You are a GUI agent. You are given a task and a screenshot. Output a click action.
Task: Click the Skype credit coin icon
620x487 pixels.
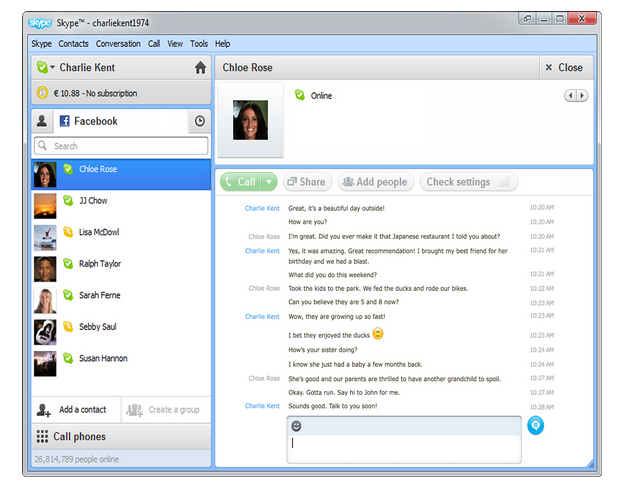pyautogui.click(x=42, y=93)
